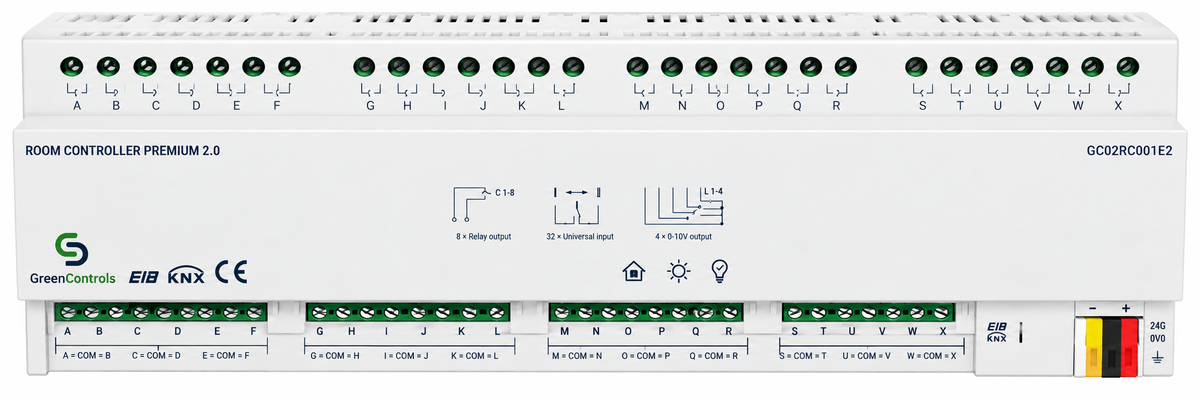Click the model number "GC02RC001E2"
The width and height of the screenshot is (1200, 400).
click(1129, 150)
